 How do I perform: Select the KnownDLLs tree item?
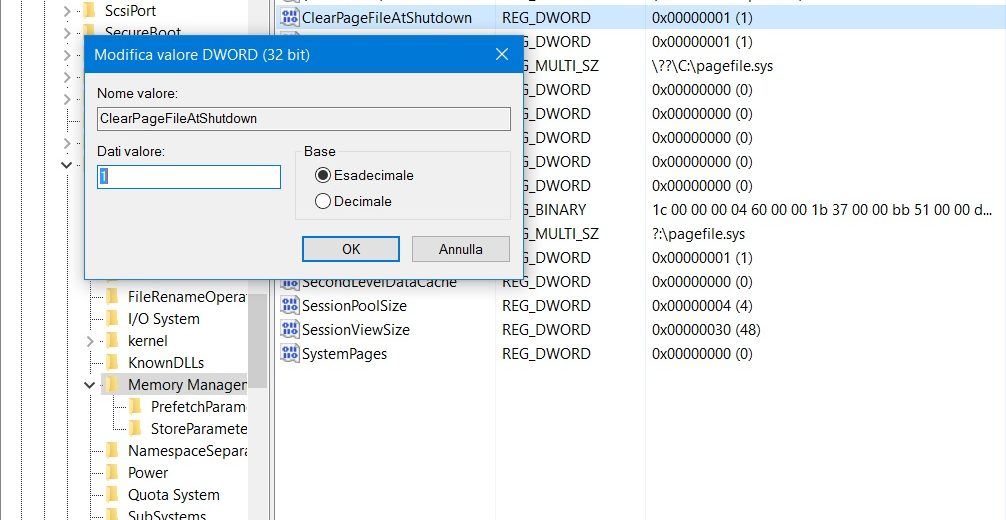(x=166, y=363)
